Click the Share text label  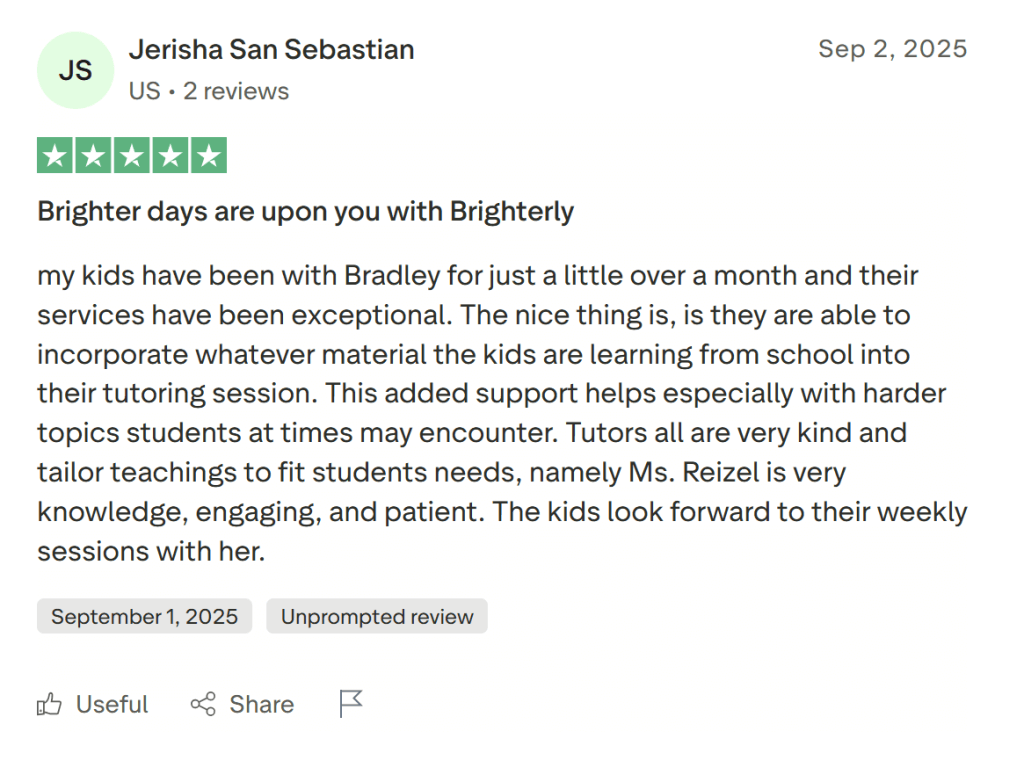pyautogui.click(x=261, y=704)
